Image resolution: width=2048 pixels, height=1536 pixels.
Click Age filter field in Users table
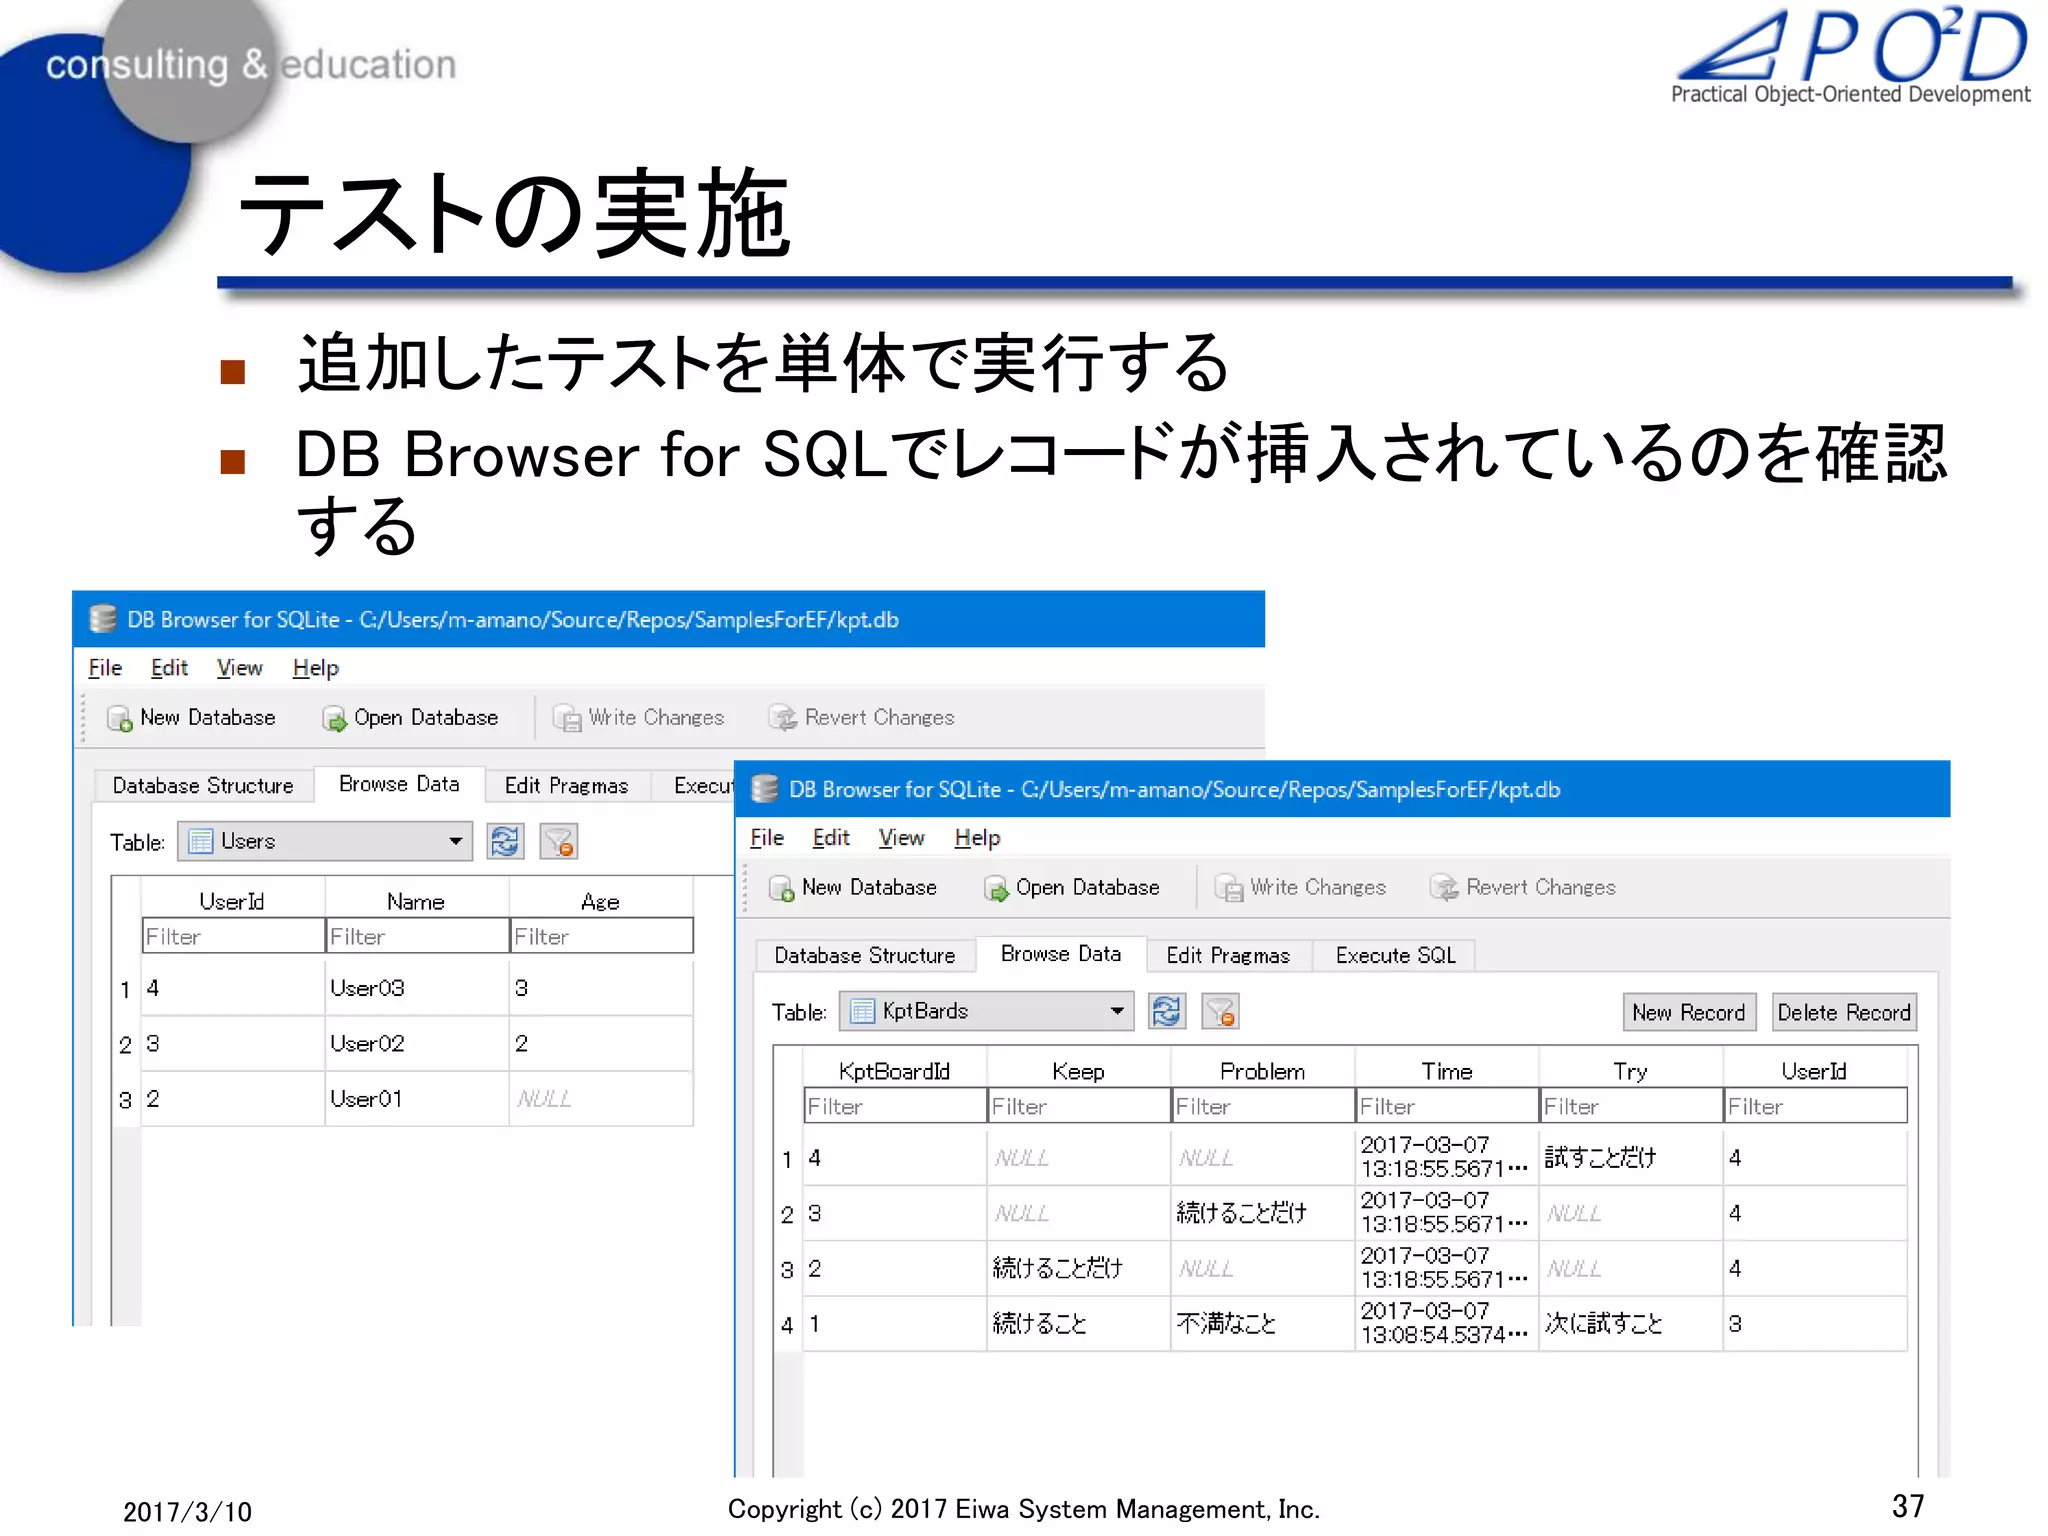tap(602, 936)
